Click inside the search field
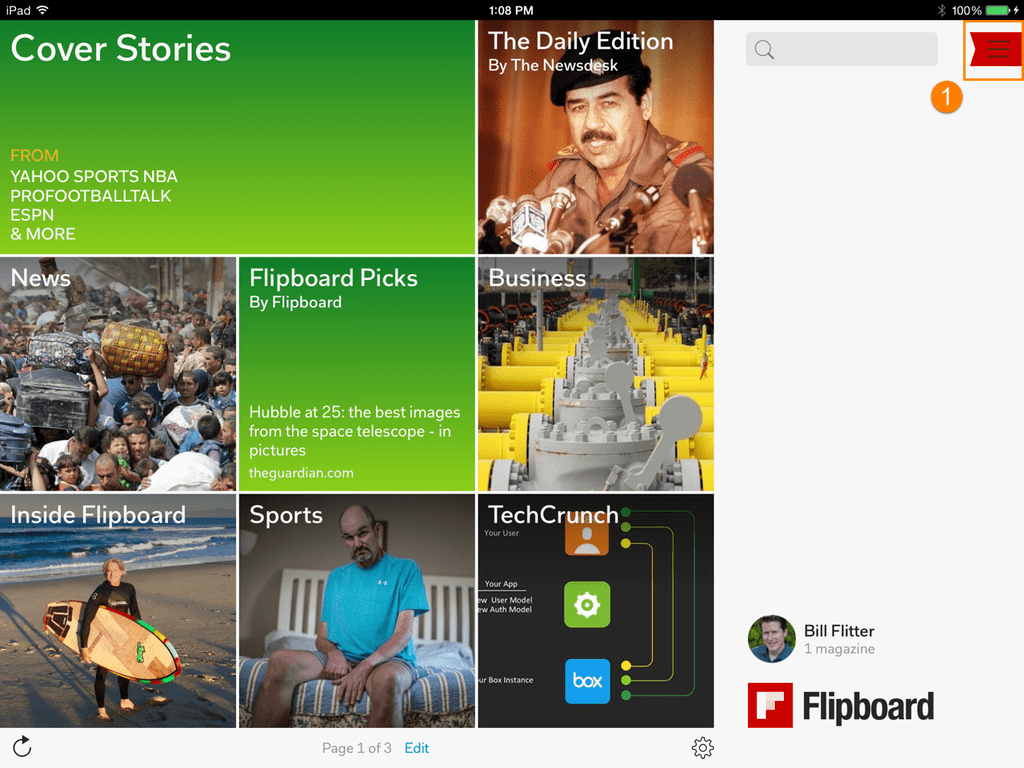The height and width of the screenshot is (768, 1024). (842, 49)
